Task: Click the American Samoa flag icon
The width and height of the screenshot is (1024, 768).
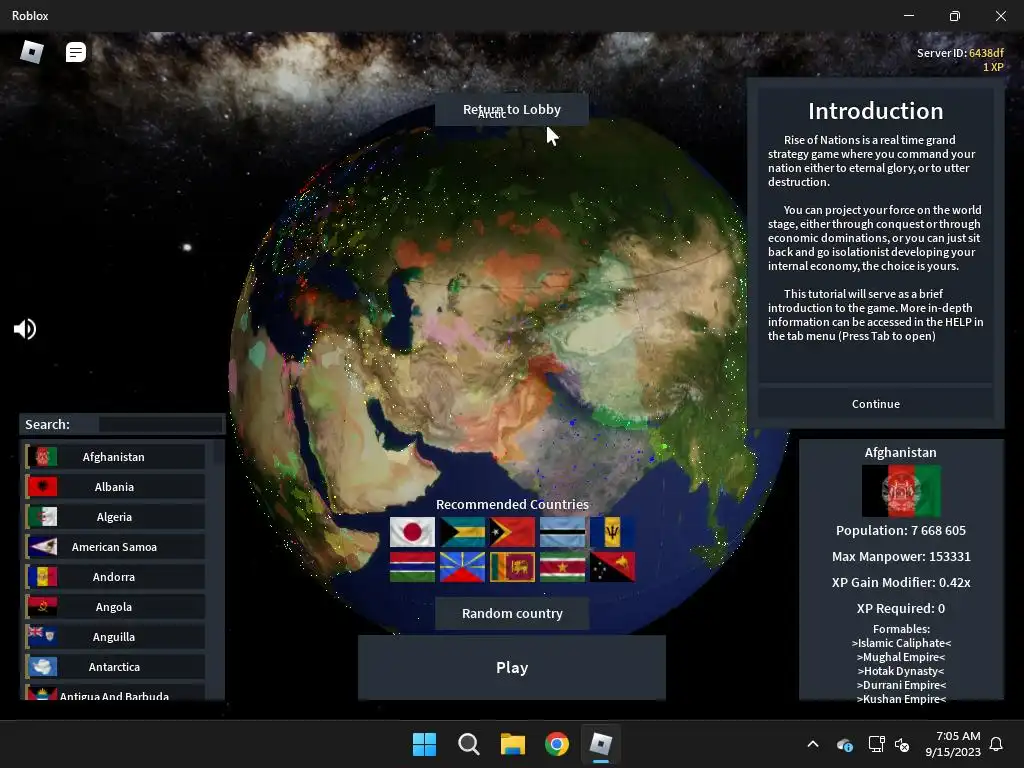Action: coord(42,547)
